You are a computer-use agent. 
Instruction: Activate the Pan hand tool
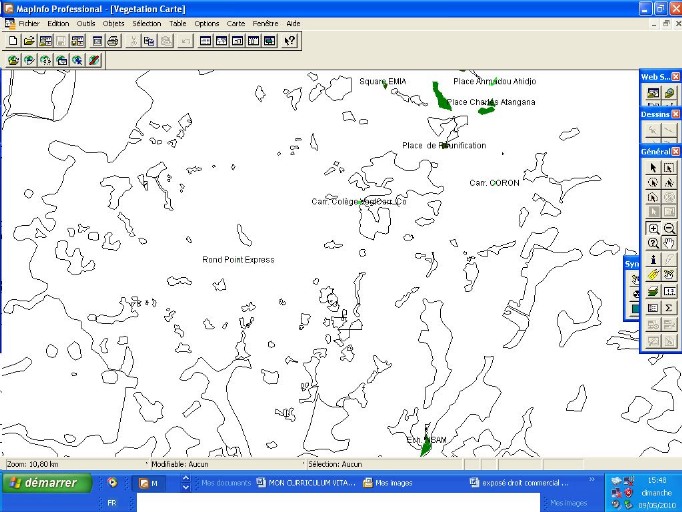(x=669, y=243)
